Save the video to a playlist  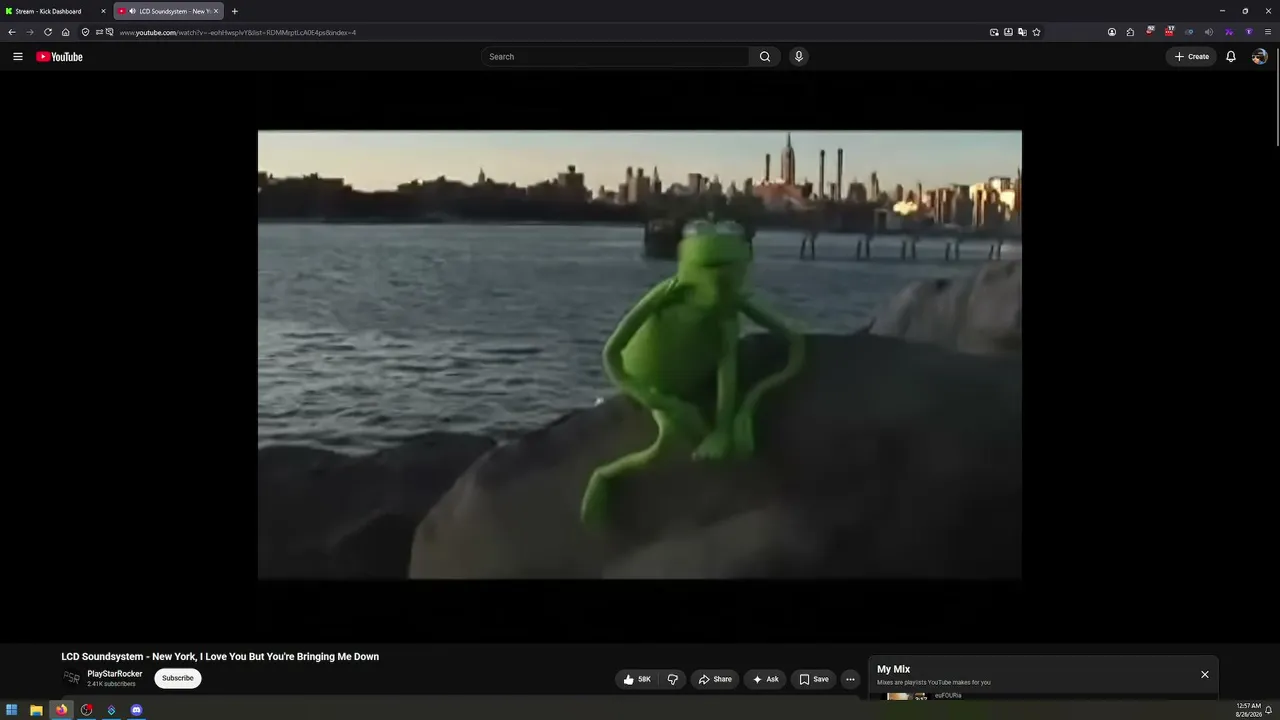(x=813, y=679)
